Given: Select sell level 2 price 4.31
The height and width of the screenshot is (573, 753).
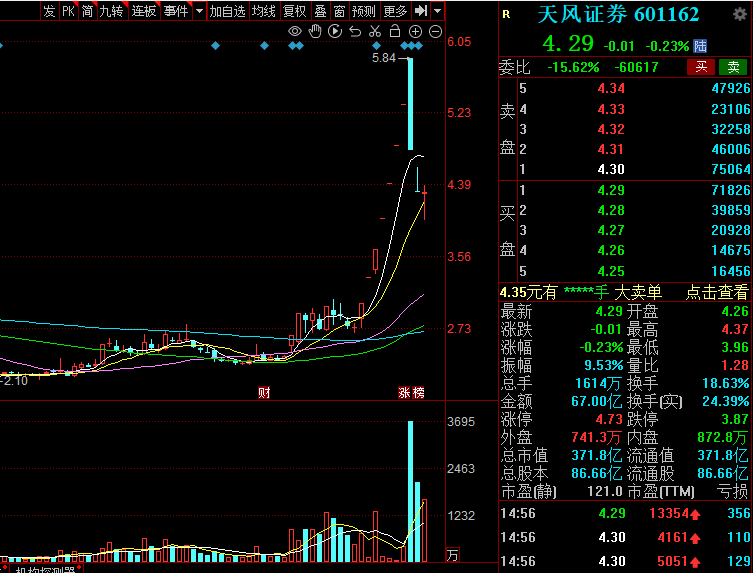Looking at the screenshot, I should pyautogui.click(x=611, y=149).
